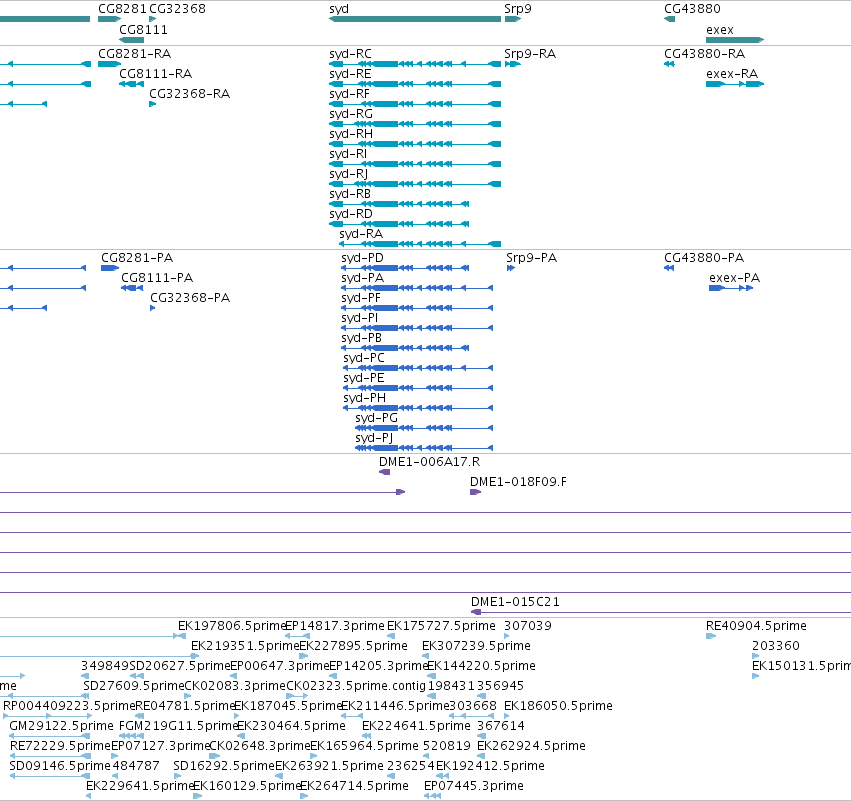851x801 pixels.
Task: Select the syd-RH transcript label
Action: click(x=351, y=134)
